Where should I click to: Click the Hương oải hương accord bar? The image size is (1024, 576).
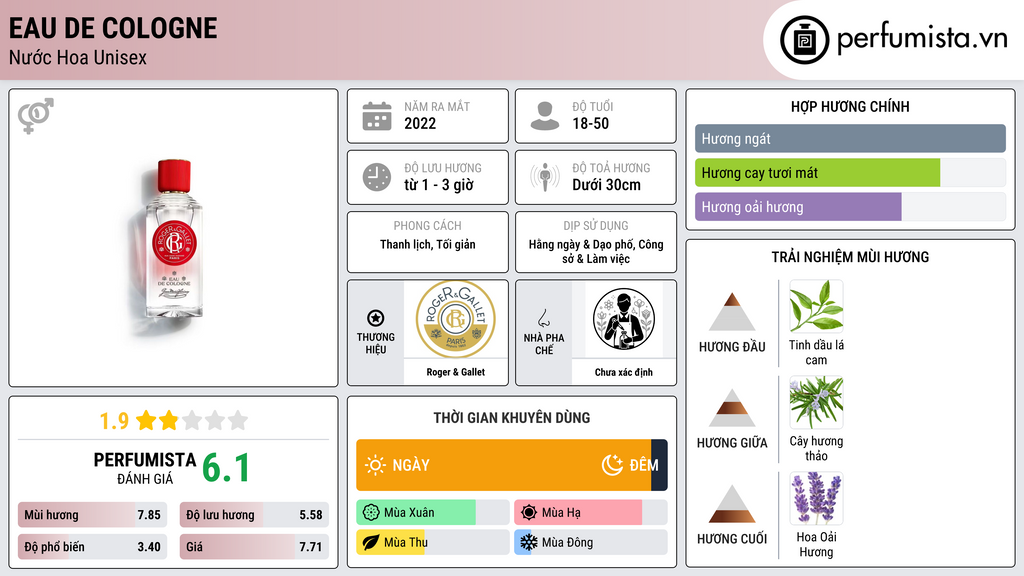[x=850, y=206]
